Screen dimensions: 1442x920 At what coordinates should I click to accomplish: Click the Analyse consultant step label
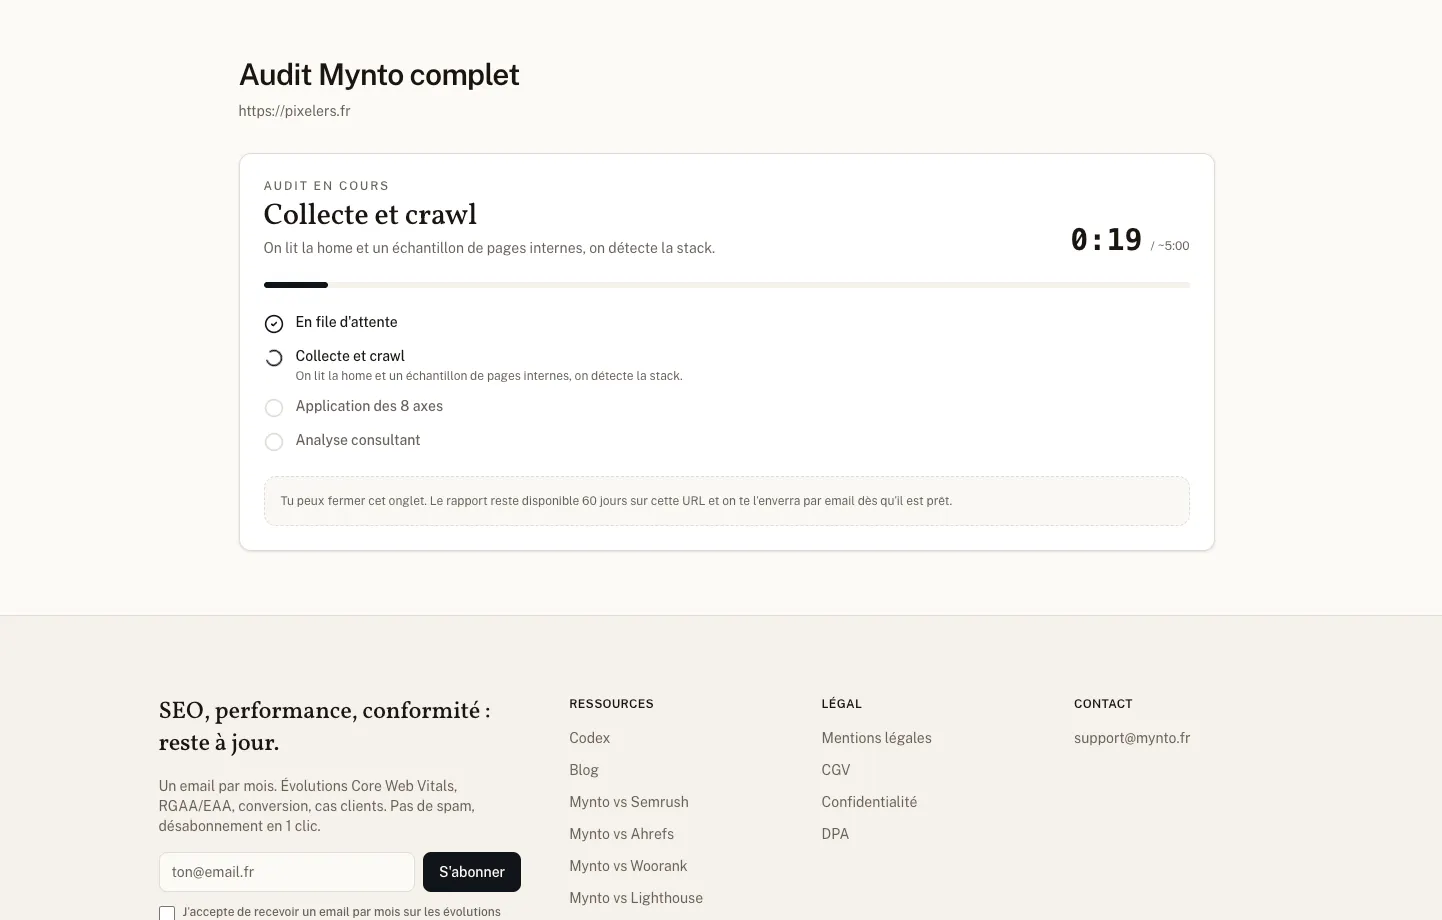[x=358, y=440]
